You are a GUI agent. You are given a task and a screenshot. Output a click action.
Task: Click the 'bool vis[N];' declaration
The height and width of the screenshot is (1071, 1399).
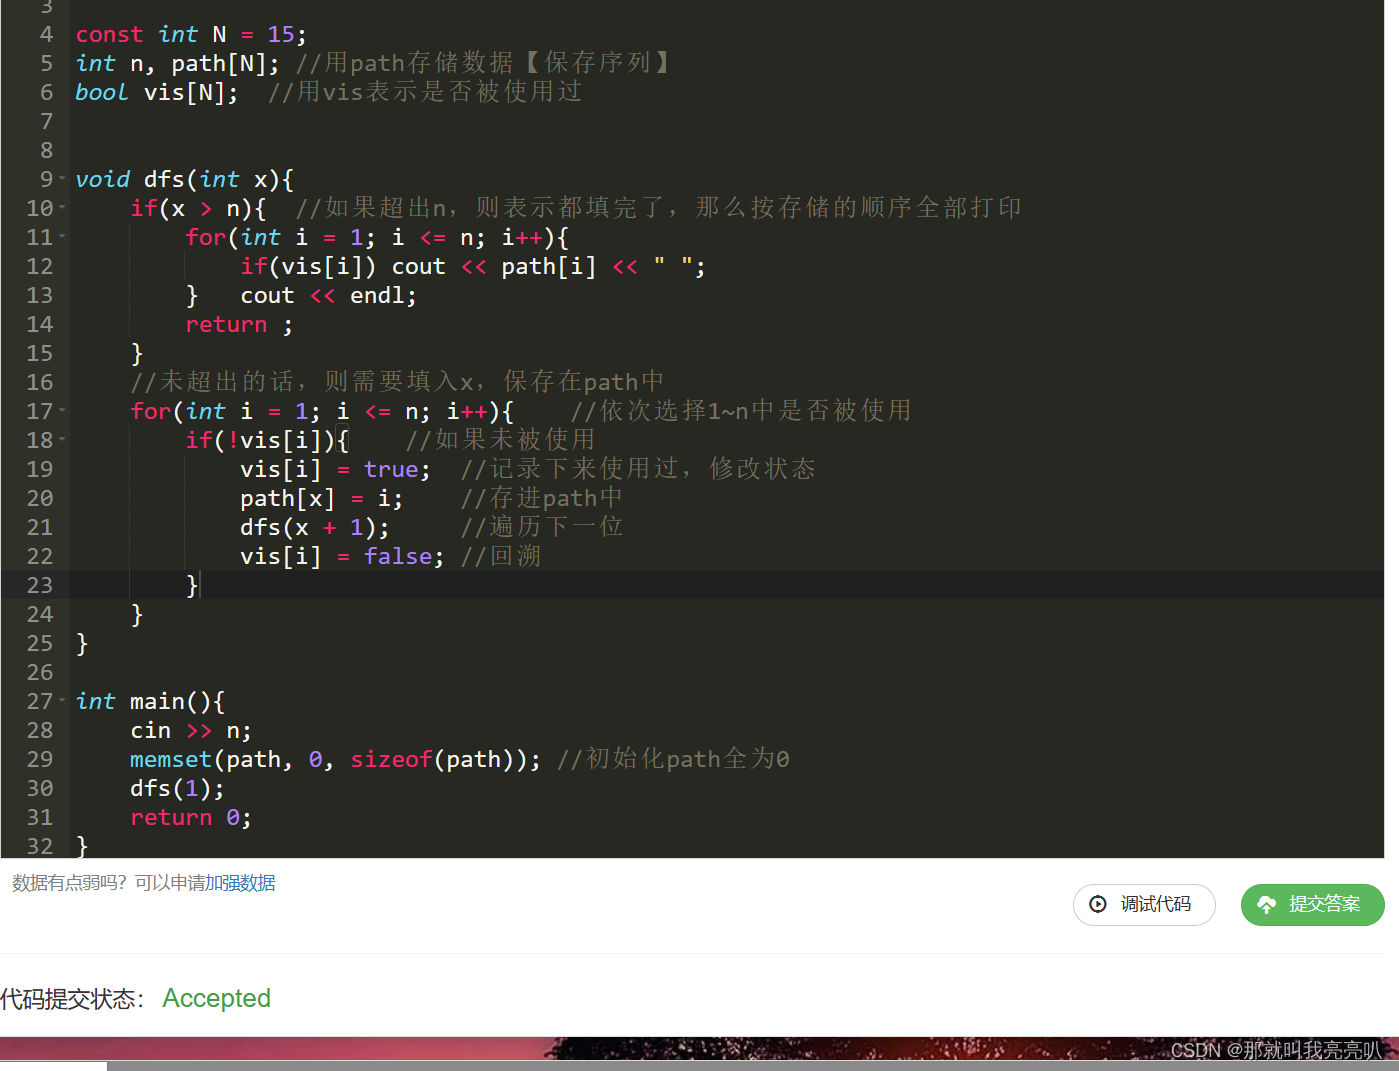(157, 92)
